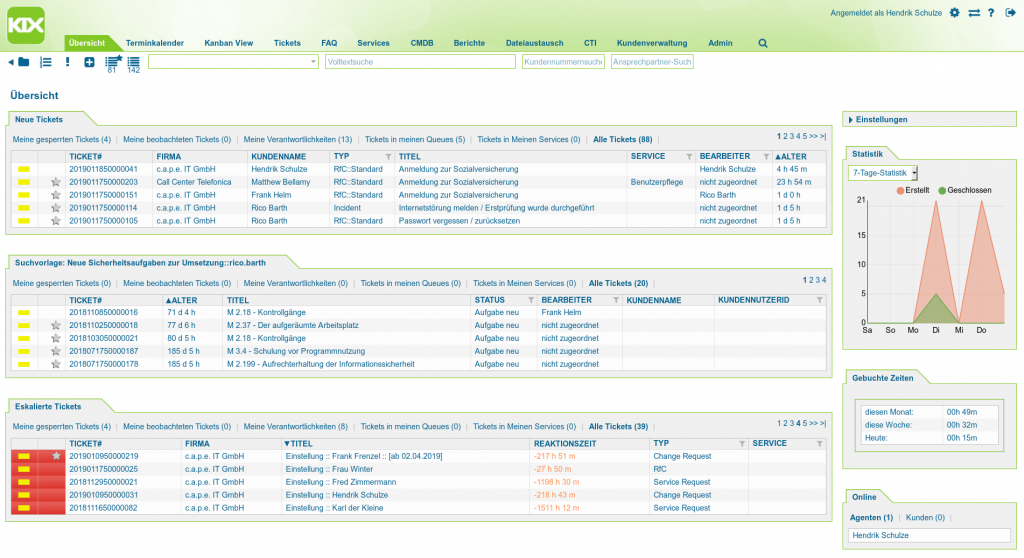Filter by Meine Verantwortlichkeiten (13) in Neue Tickets
Image resolution: width=1024 pixels, height=558 pixels.
[x=297, y=139]
